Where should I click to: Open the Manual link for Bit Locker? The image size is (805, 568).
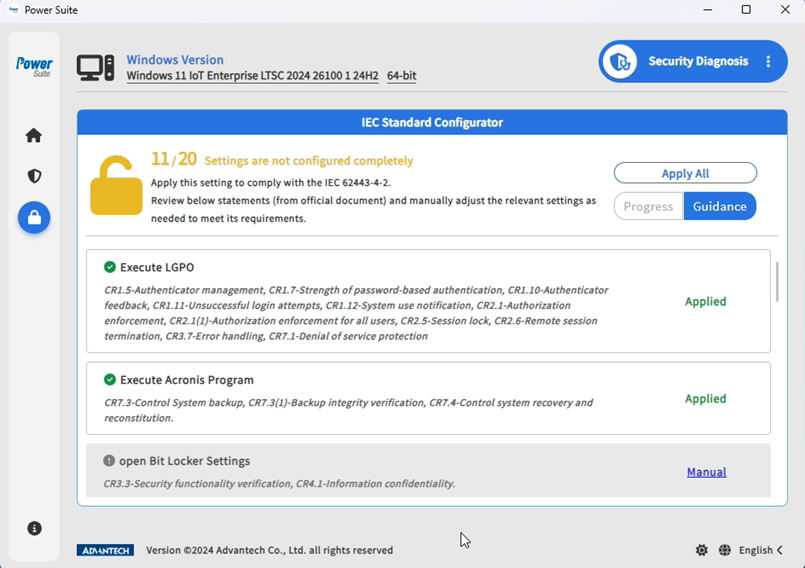[706, 472]
